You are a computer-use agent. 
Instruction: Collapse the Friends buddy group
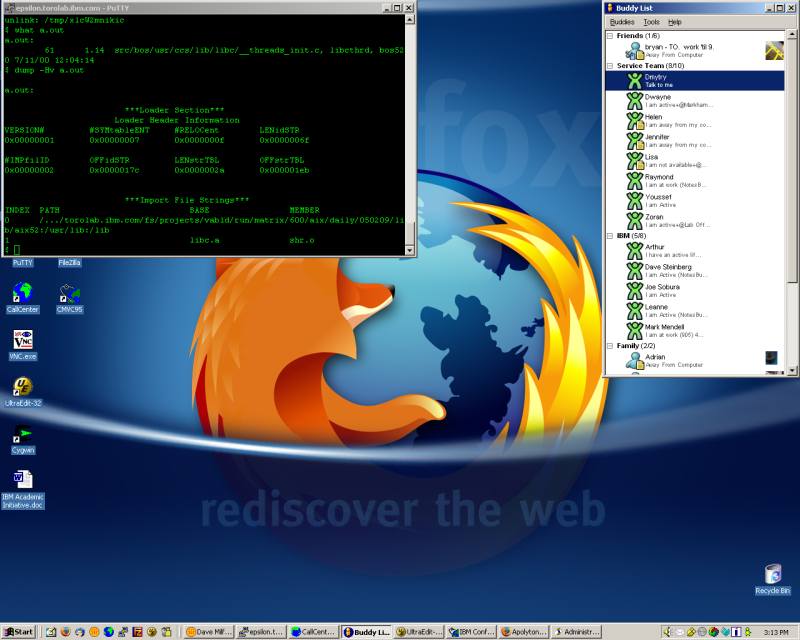point(610,36)
